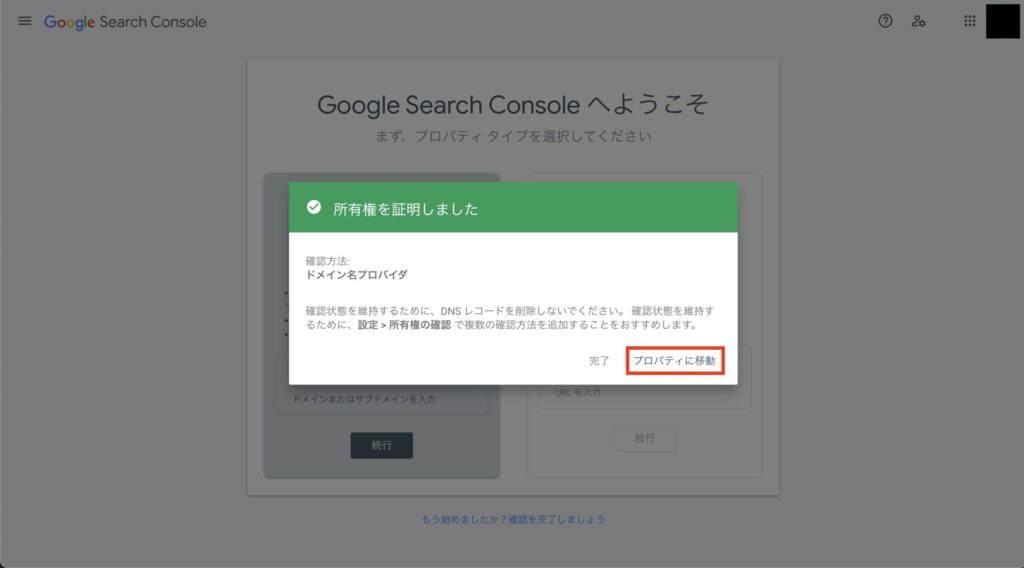
Task: Click the Google Search Console へようこそ heading
Action: tap(513, 104)
